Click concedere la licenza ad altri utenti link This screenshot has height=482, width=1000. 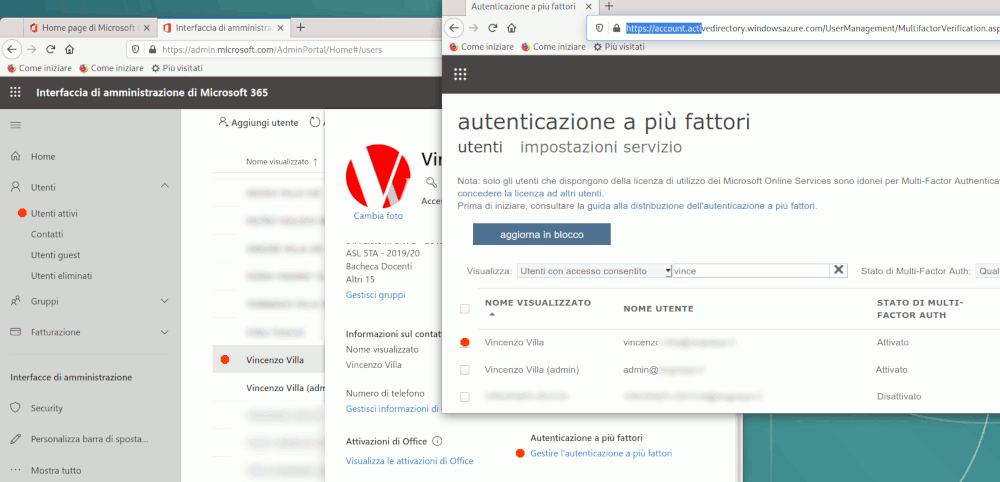530,193
